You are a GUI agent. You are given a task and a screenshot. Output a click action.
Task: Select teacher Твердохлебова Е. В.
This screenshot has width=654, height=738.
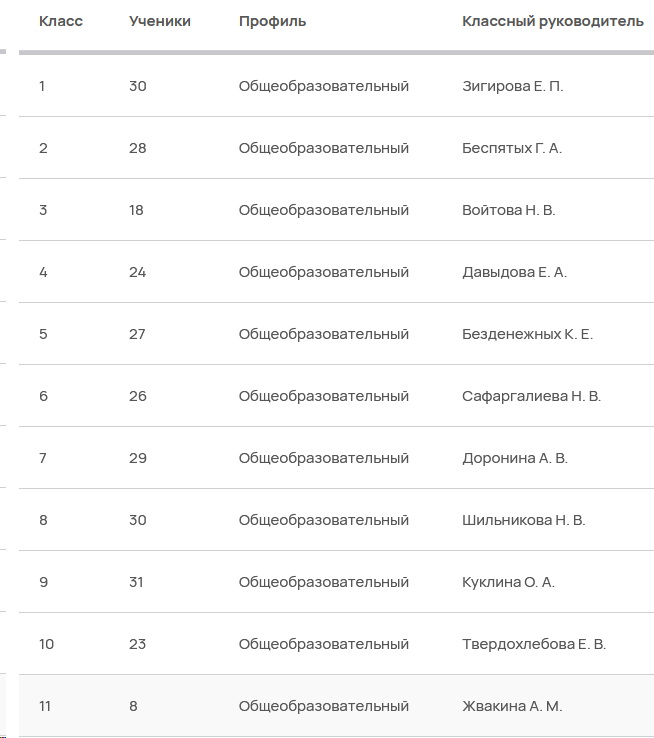[534, 644]
